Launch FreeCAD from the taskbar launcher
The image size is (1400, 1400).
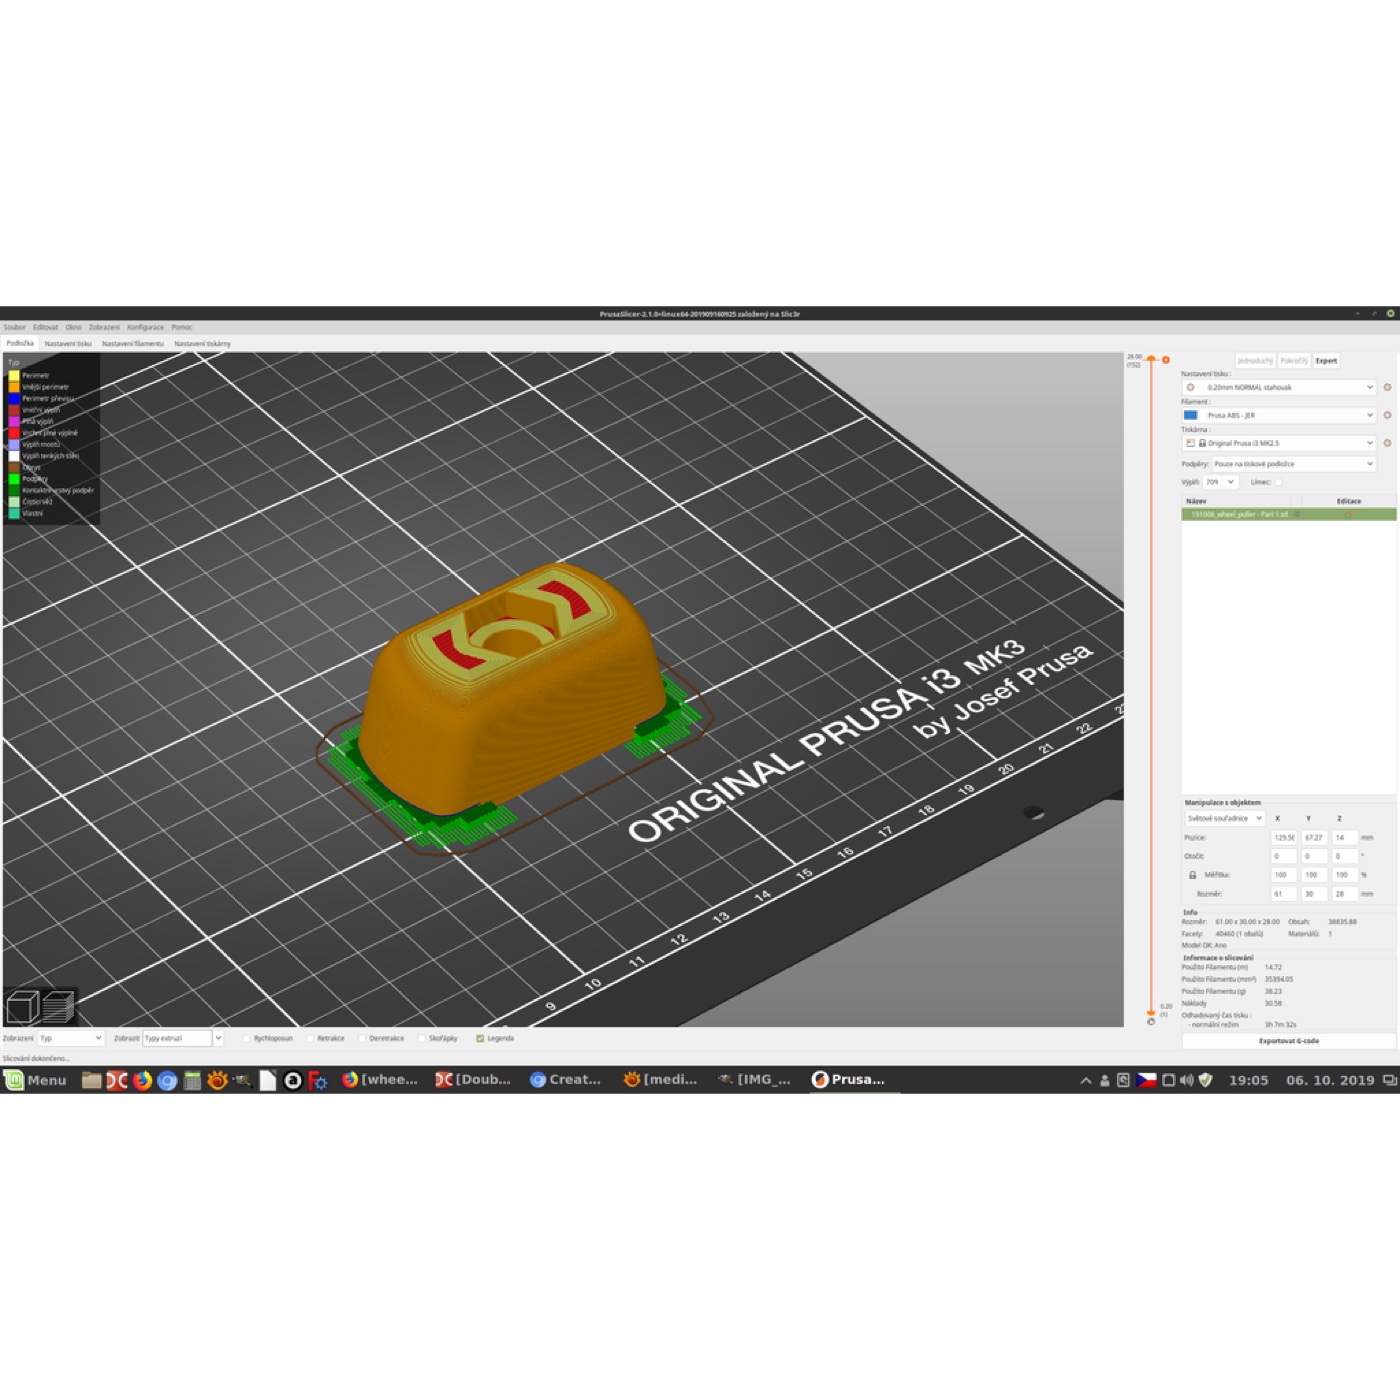tap(318, 1080)
